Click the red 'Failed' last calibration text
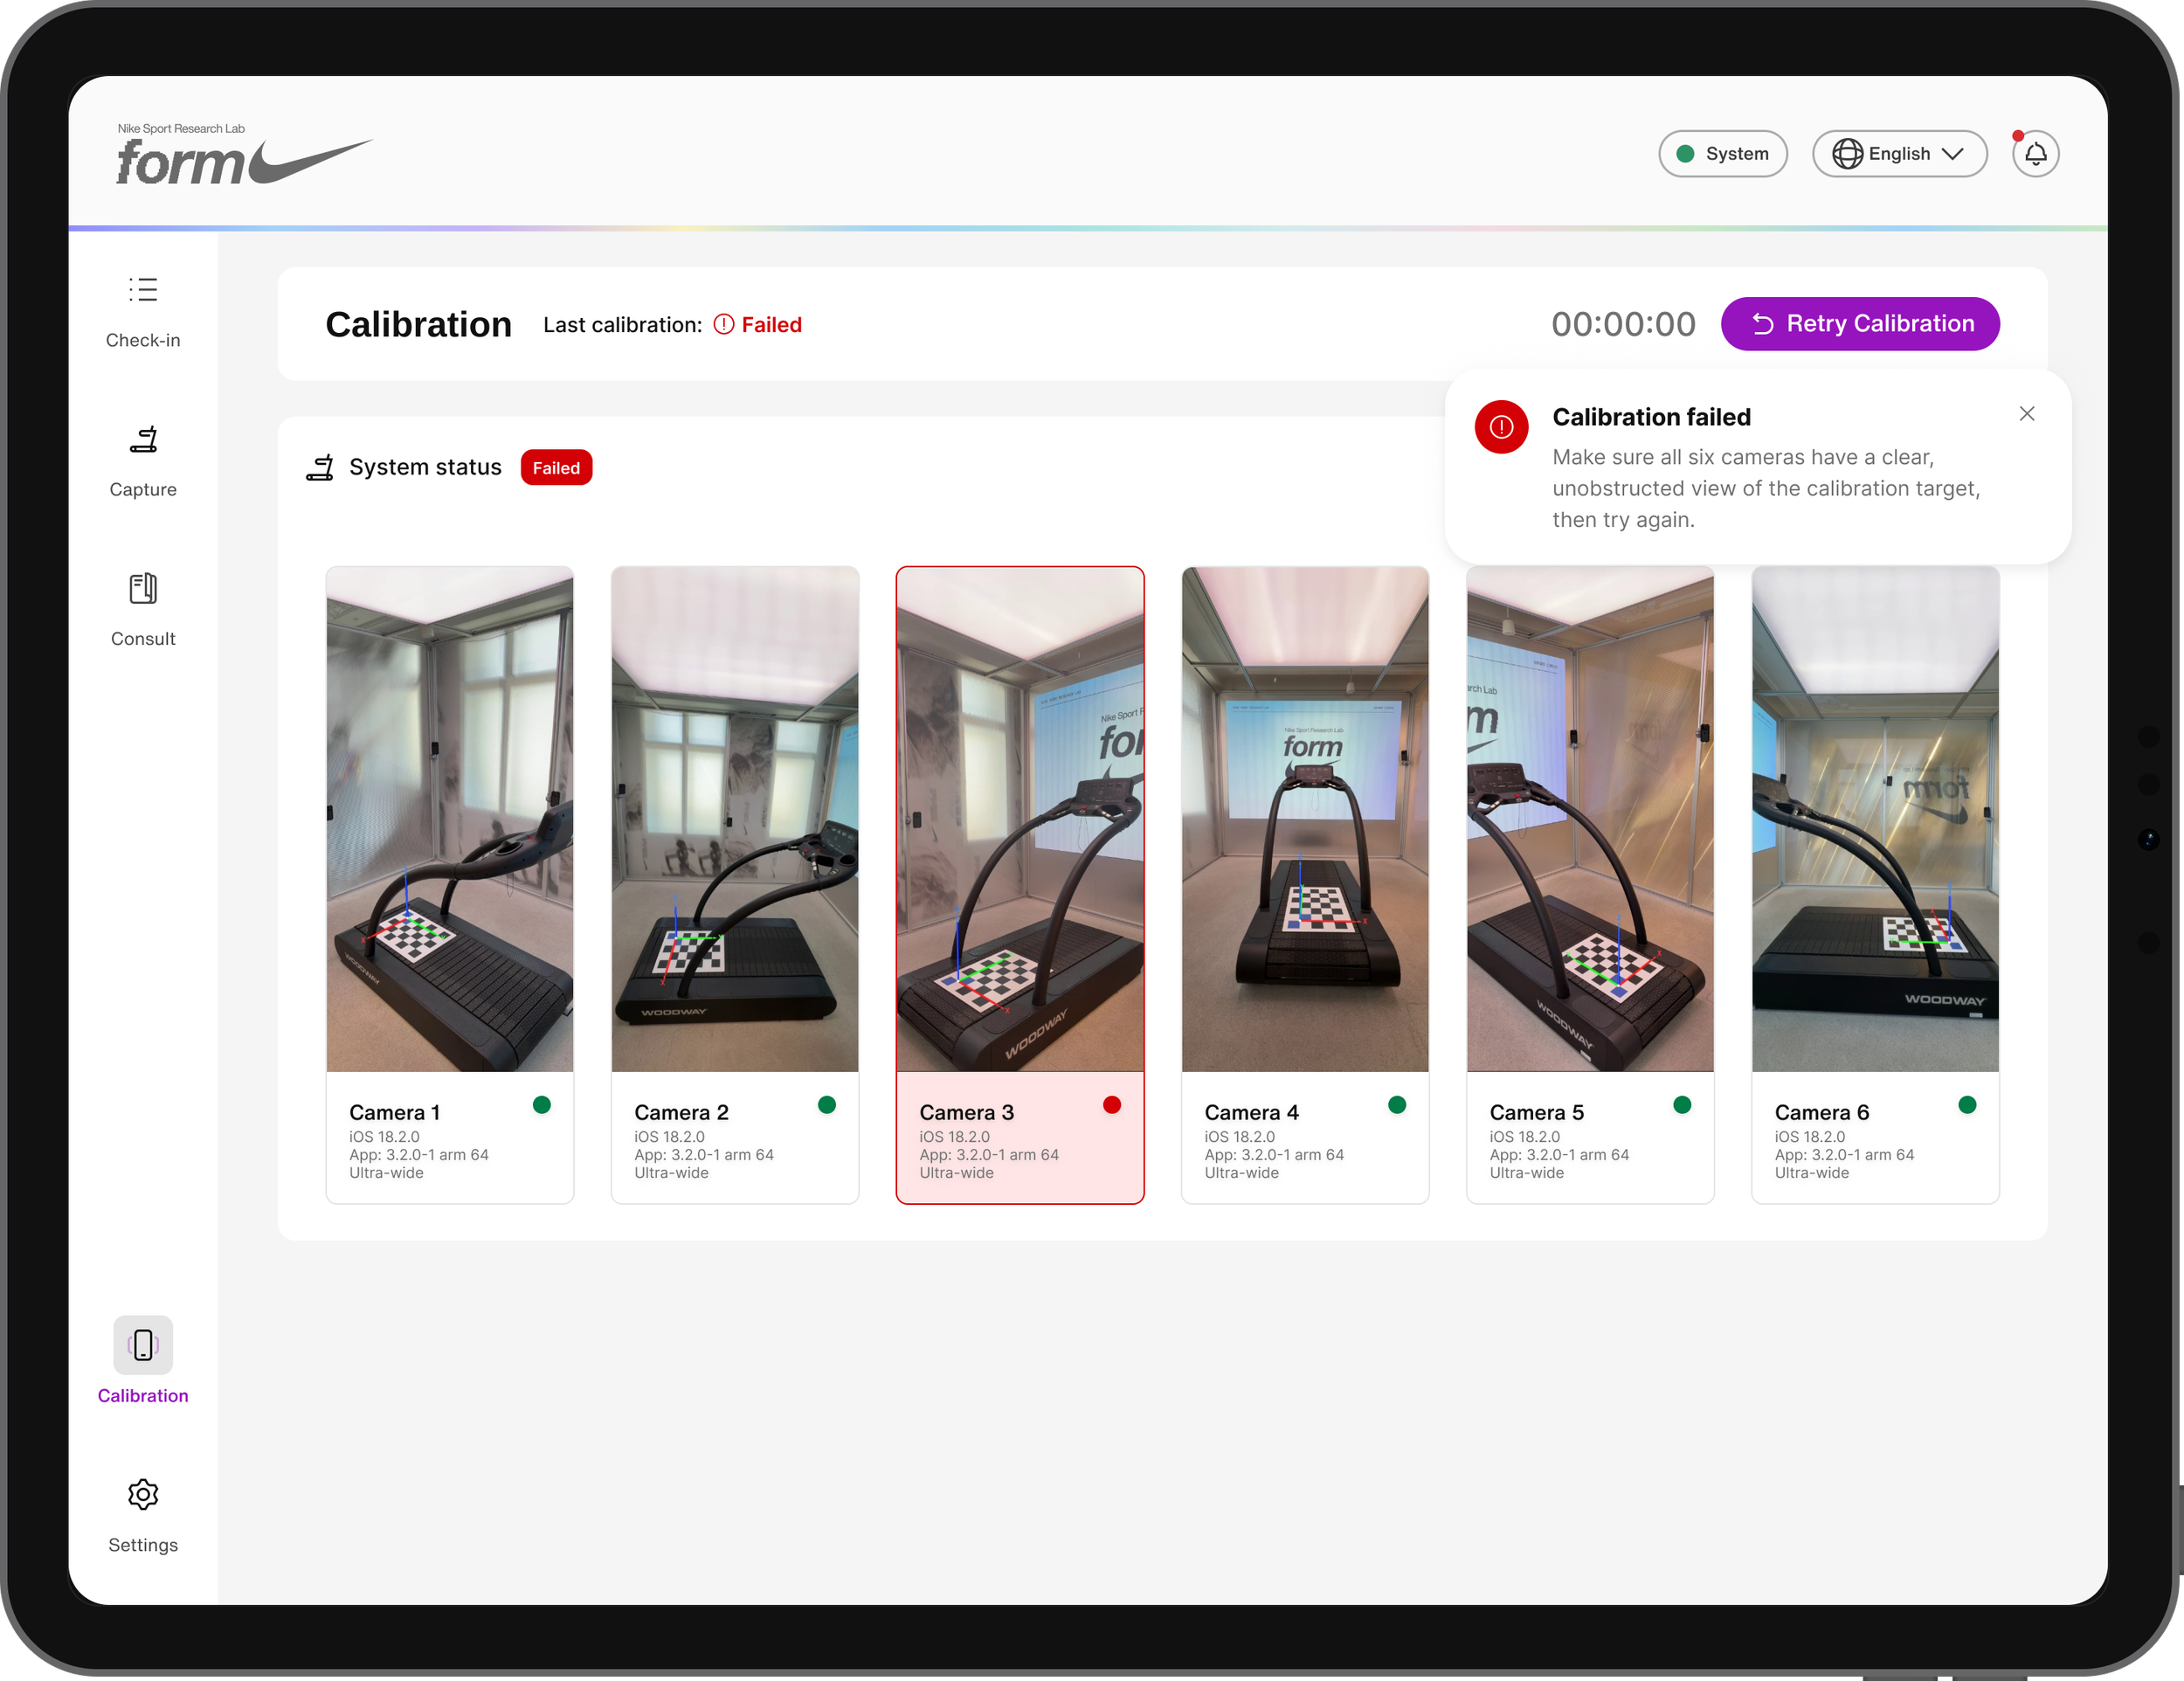 [x=771, y=325]
